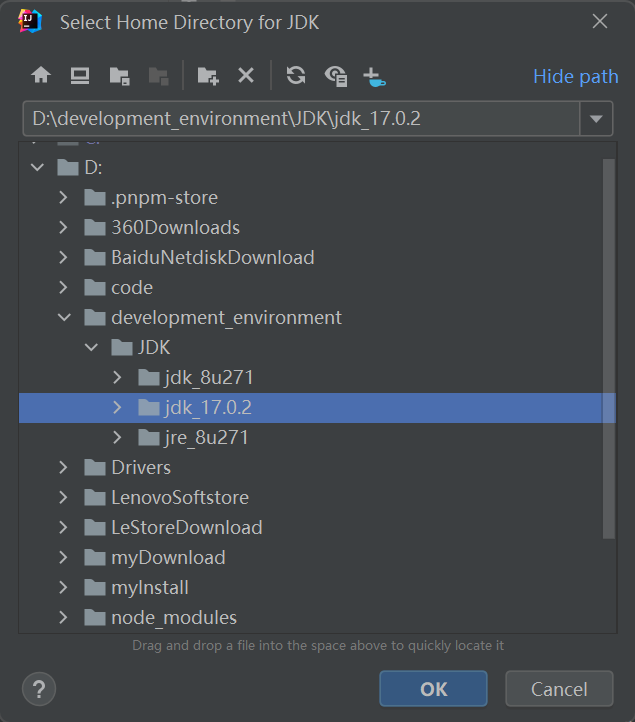635x722 pixels.
Task: Collapse the JDK folder node
Action: tap(91, 348)
